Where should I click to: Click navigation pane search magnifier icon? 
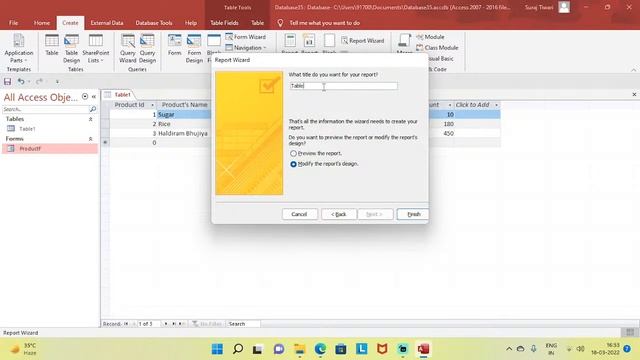point(93,109)
